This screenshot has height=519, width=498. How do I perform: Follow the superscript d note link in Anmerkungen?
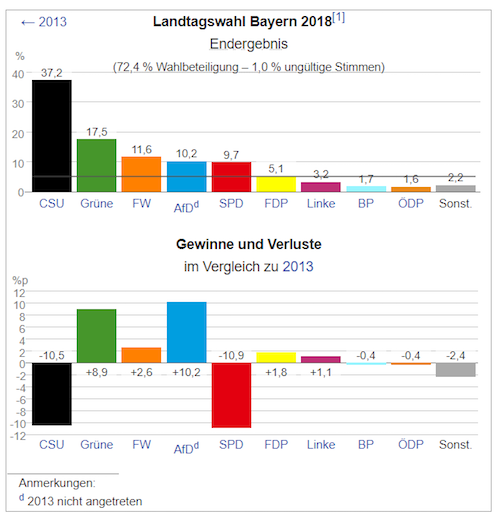click(x=22, y=498)
